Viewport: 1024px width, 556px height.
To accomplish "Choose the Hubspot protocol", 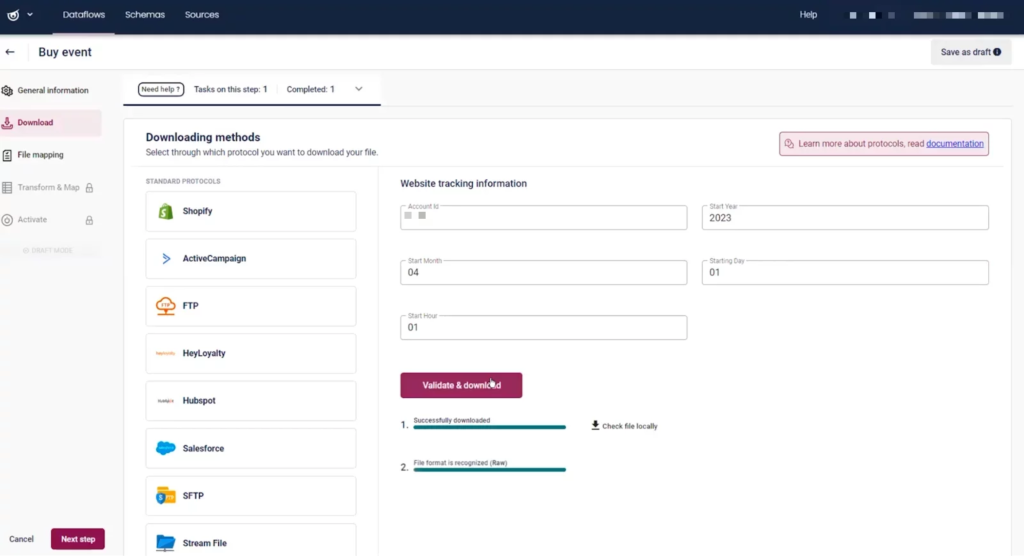I will pyautogui.click(x=251, y=401).
